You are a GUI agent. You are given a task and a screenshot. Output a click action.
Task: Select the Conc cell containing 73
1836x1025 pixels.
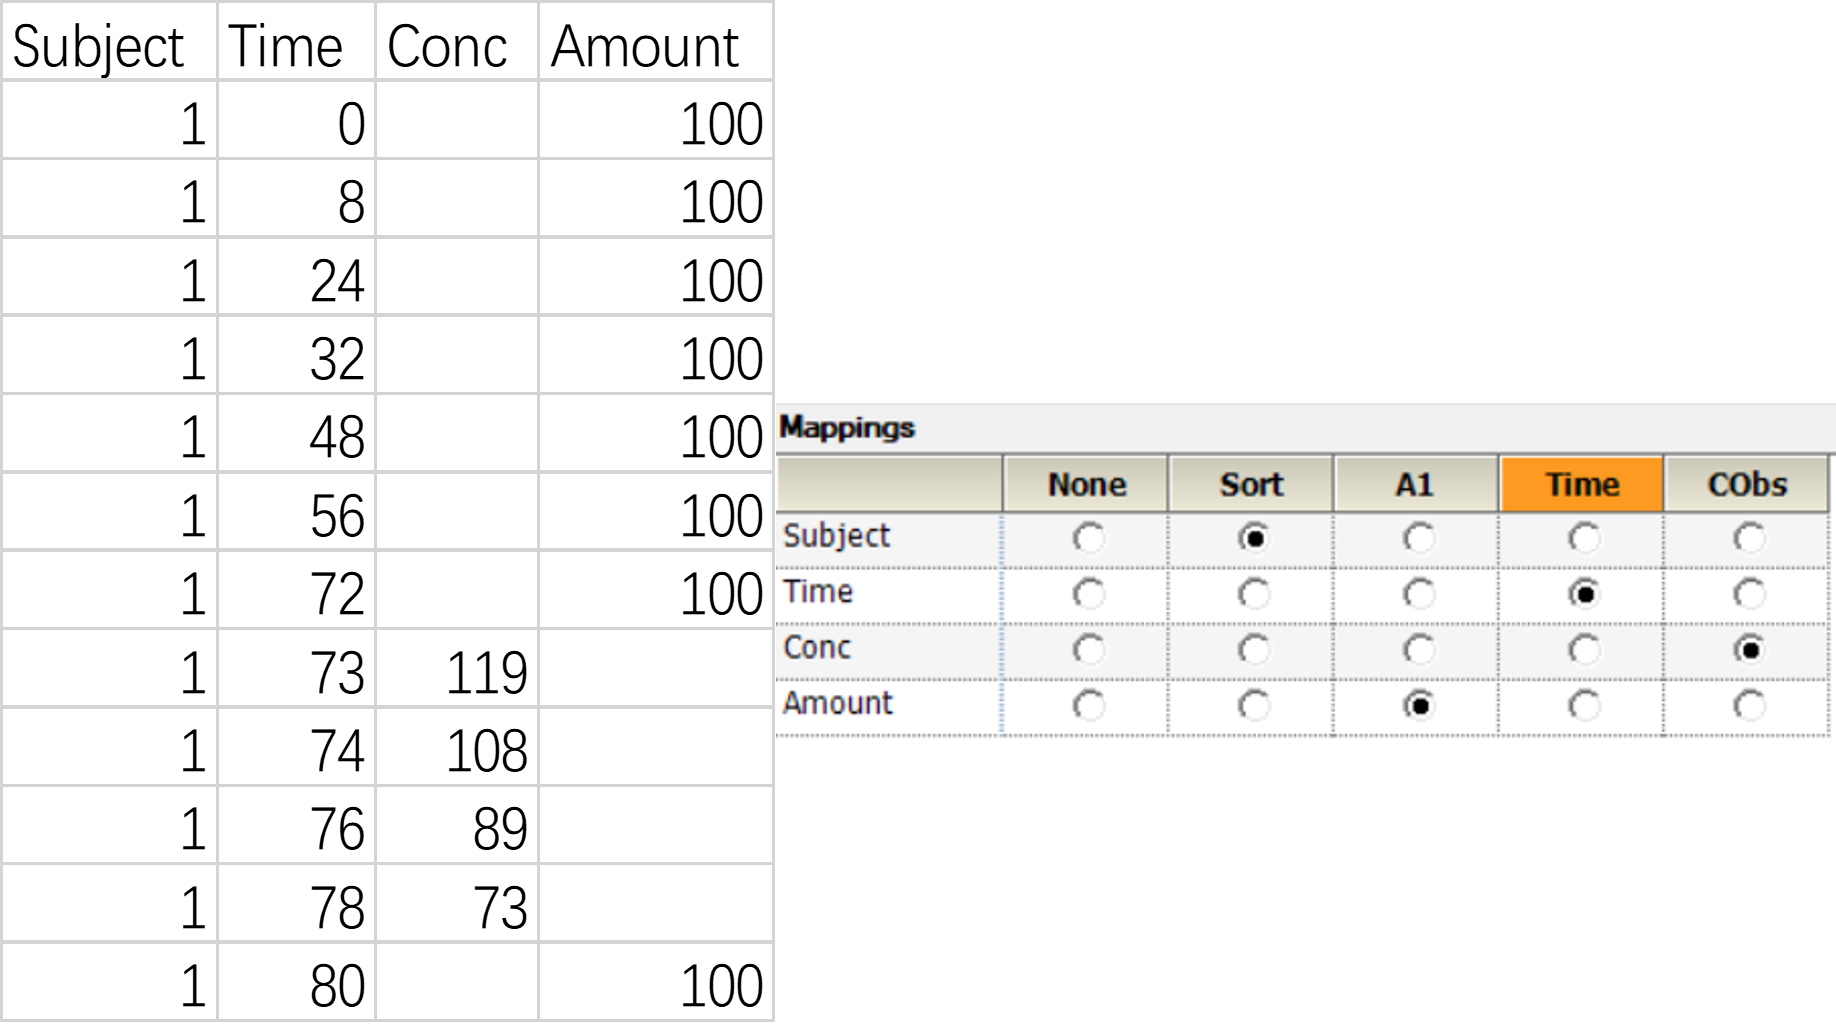(457, 907)
